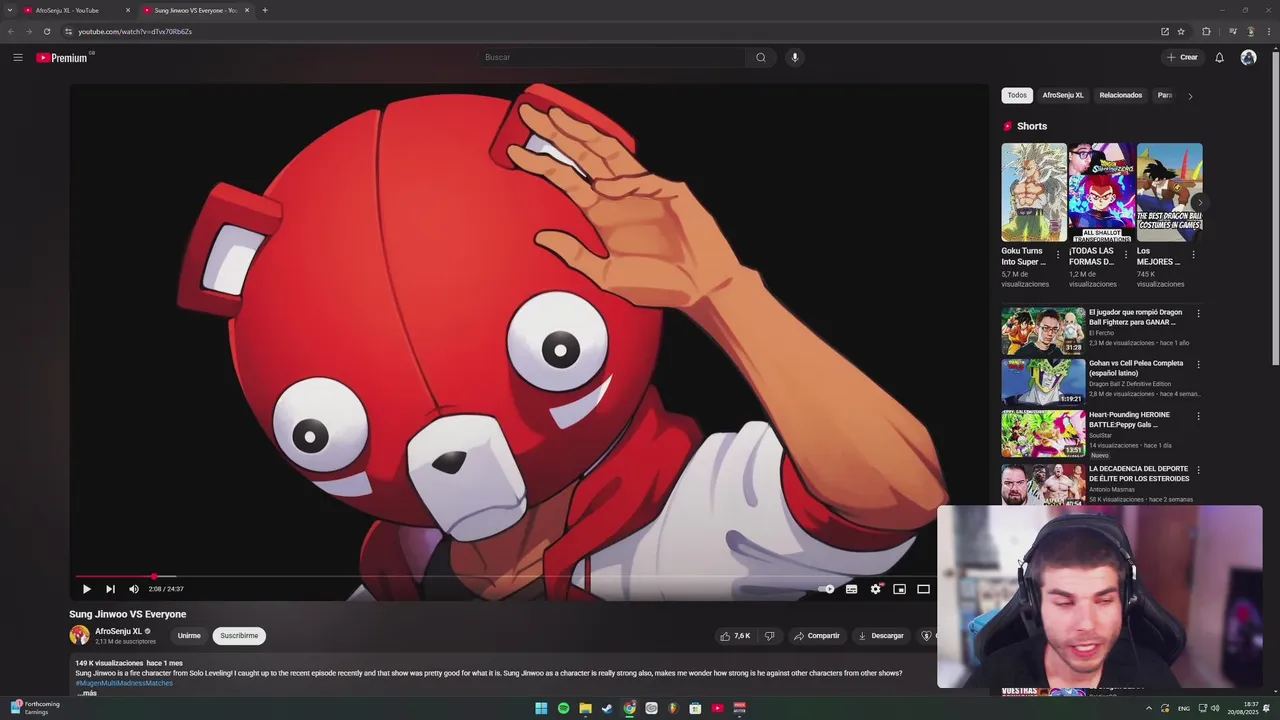This screenshot has height=720, width=1280.
Task: Like the video with 7,6 K likes
Action: point(735,636)
